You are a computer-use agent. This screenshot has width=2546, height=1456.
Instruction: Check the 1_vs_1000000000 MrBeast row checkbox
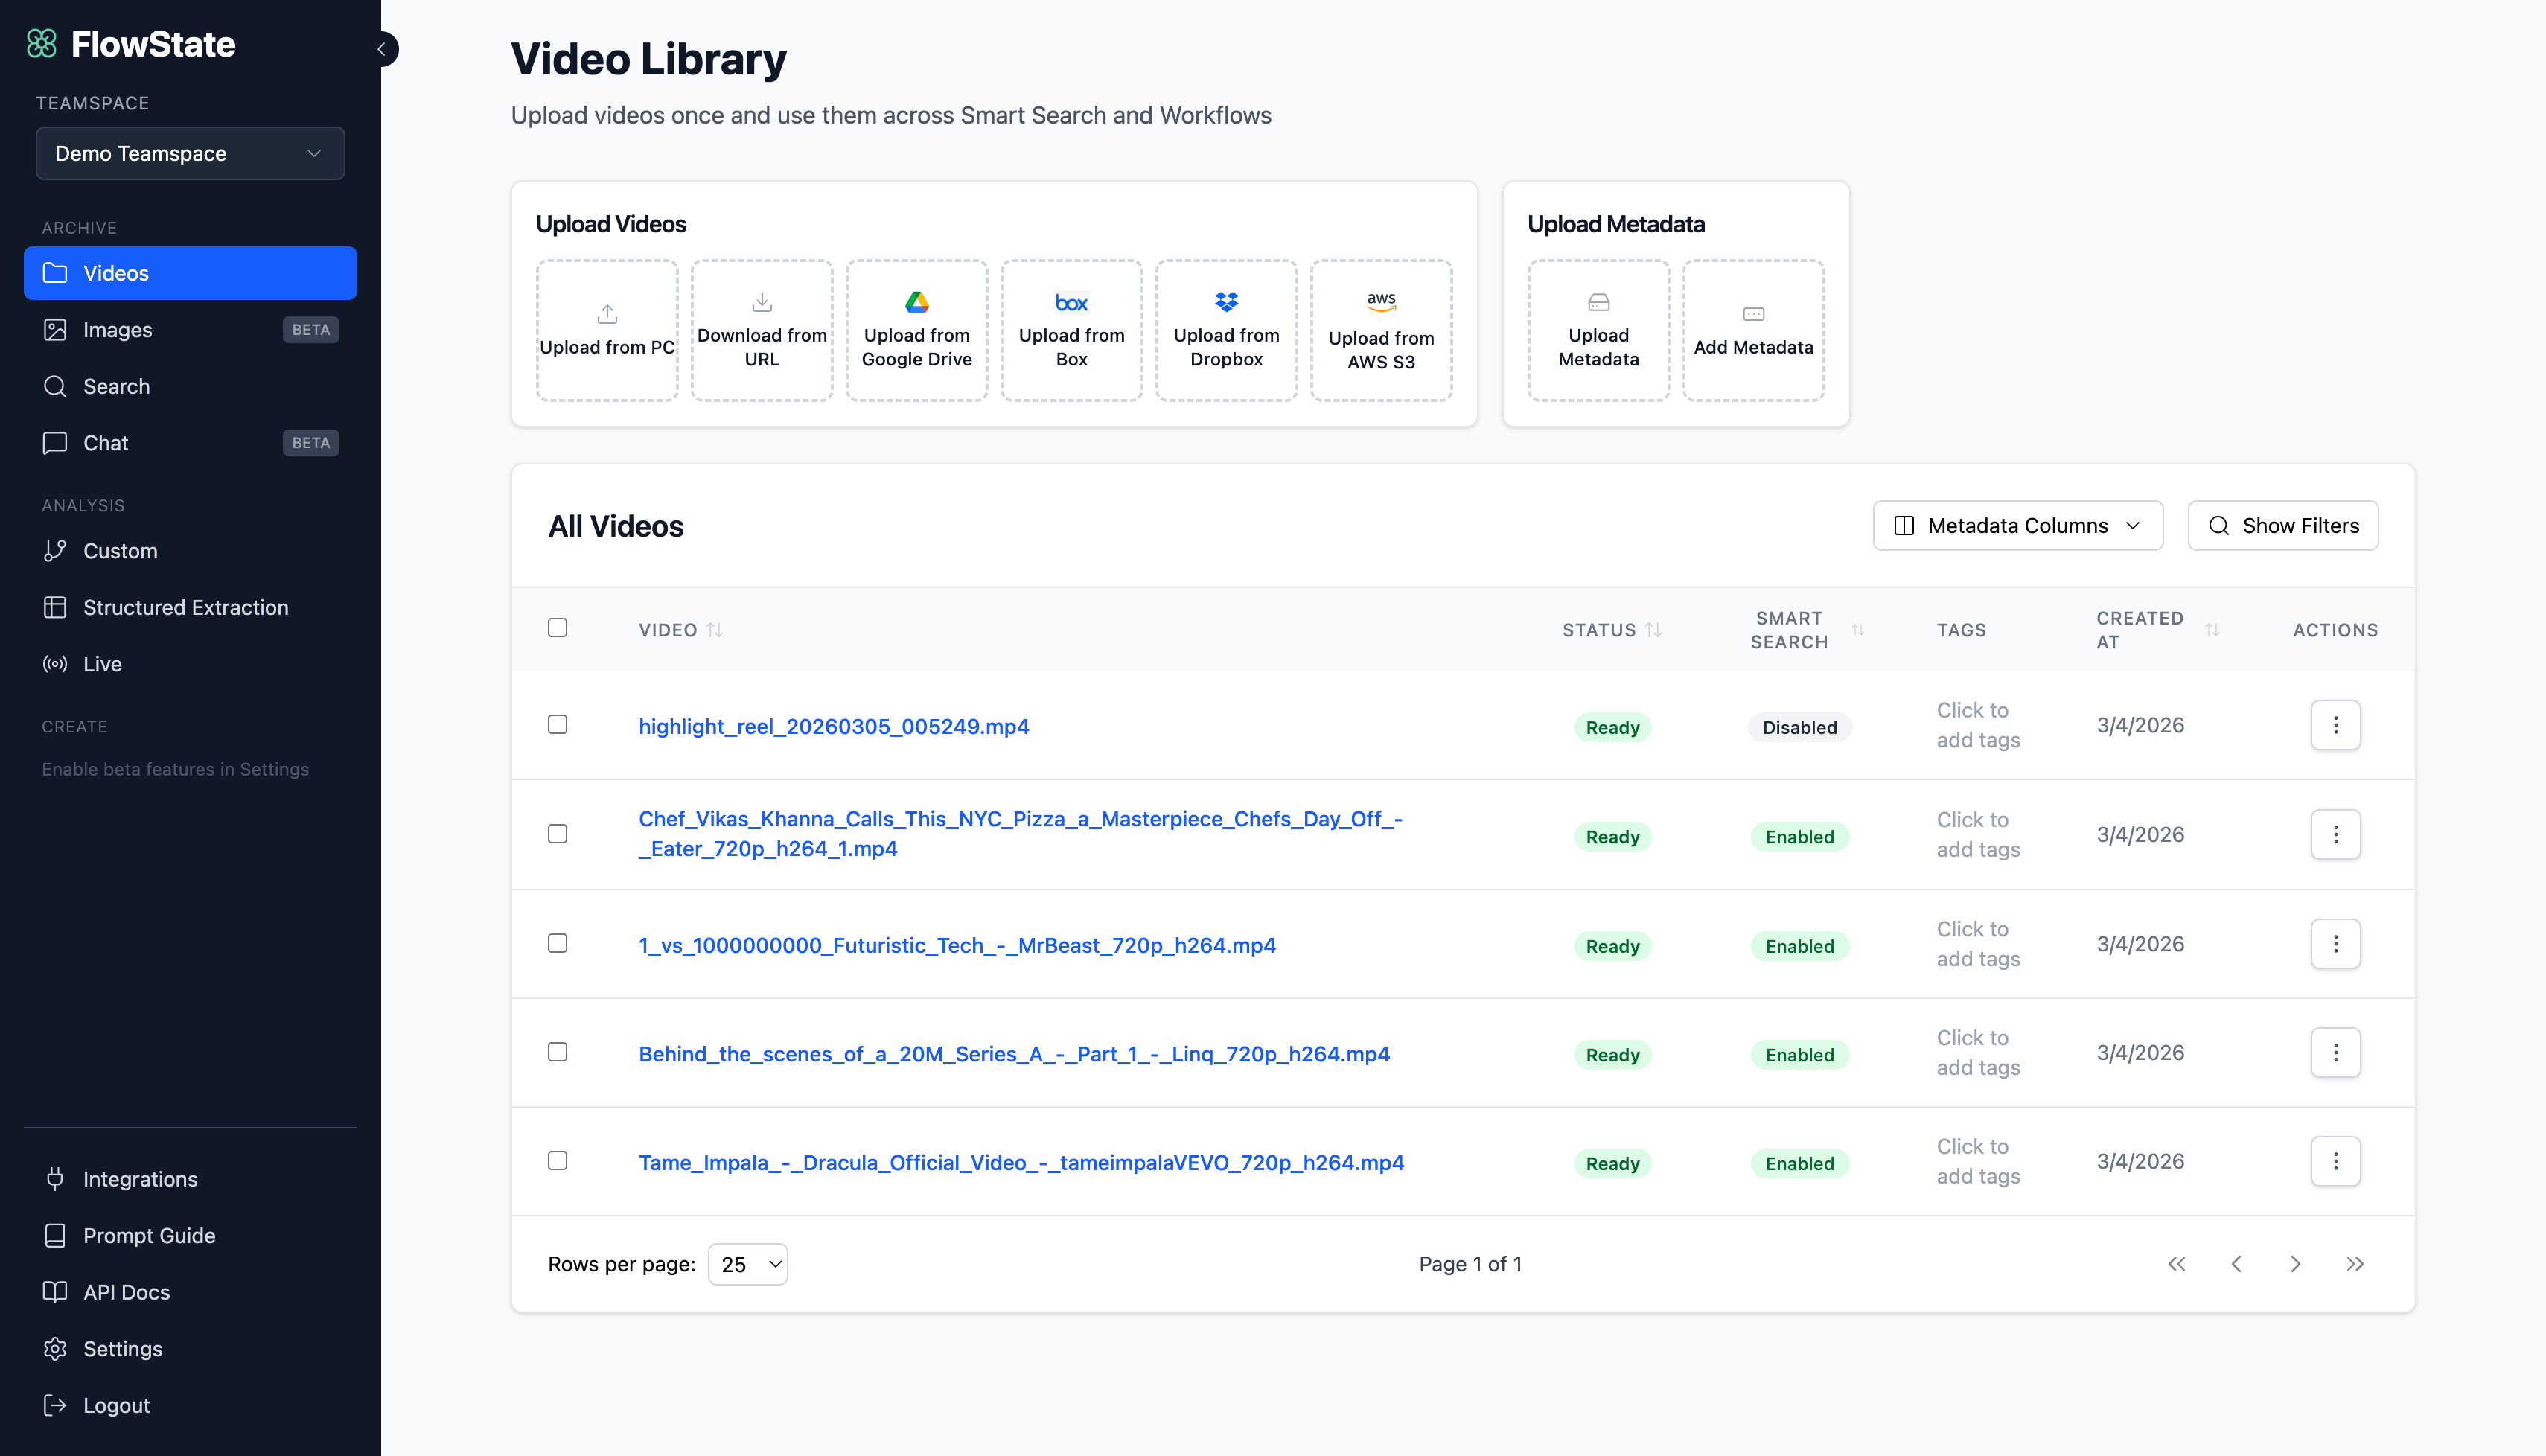558,943
